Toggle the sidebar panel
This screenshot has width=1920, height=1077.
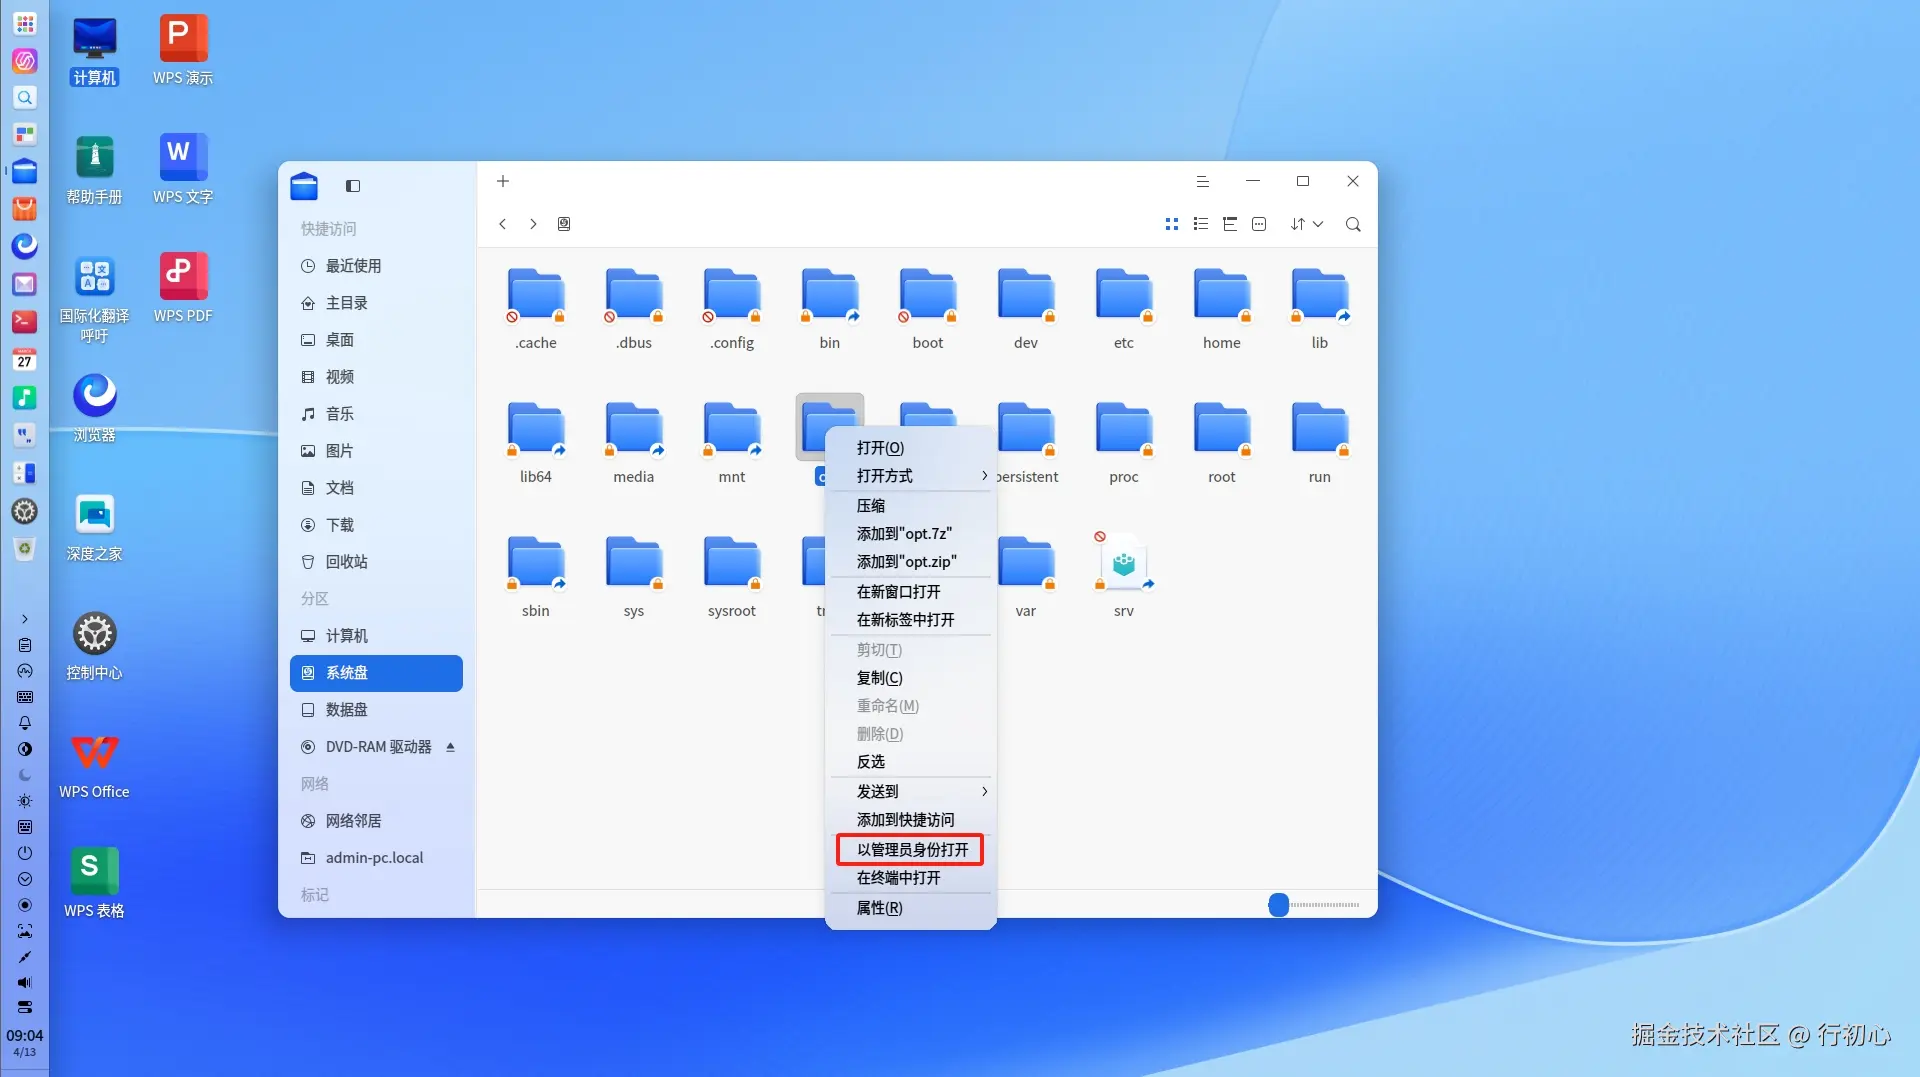tap(353, 186)
